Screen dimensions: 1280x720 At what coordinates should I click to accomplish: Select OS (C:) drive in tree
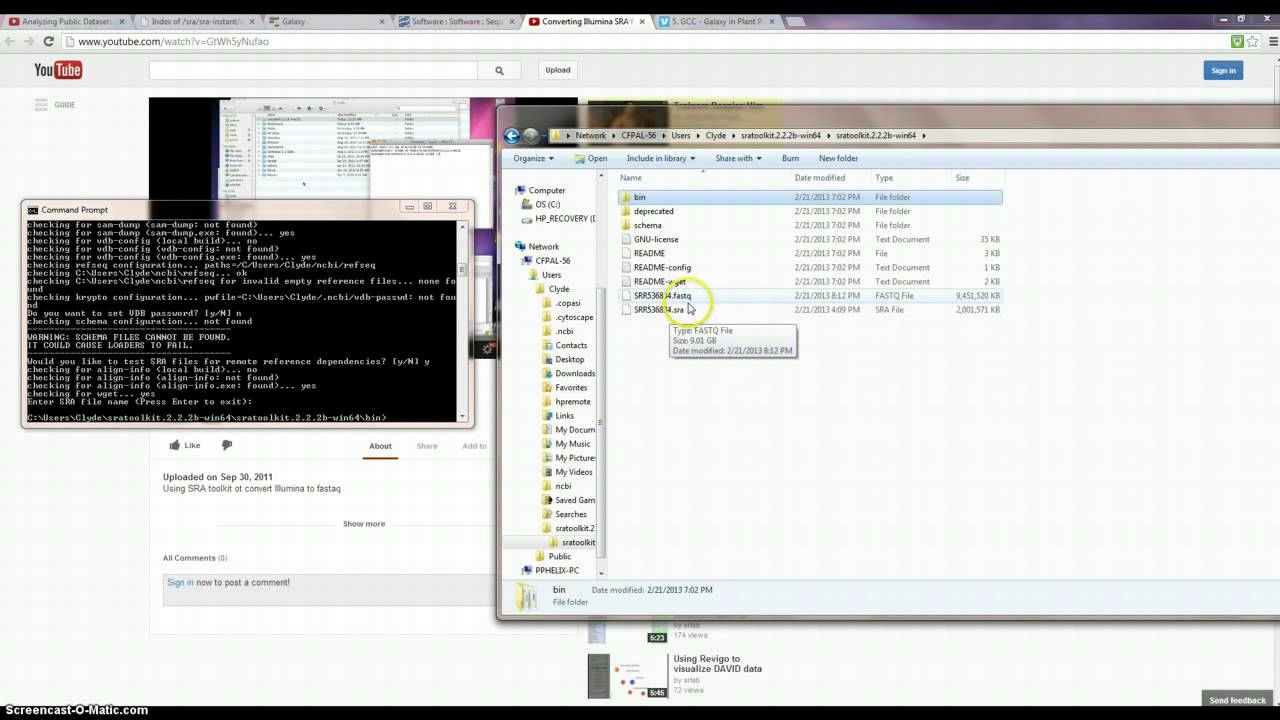(x=548, y=204)
